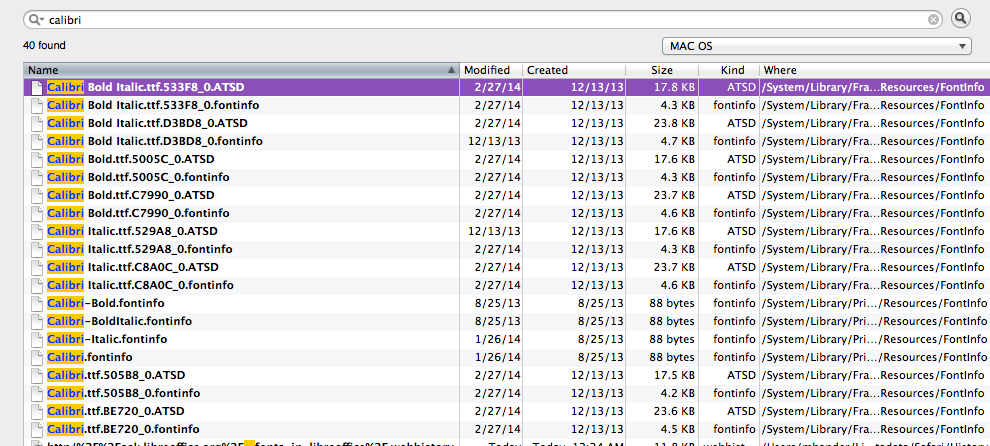Clear the calibri search text
Screen dimensions: 990x446
pos(933,20)
